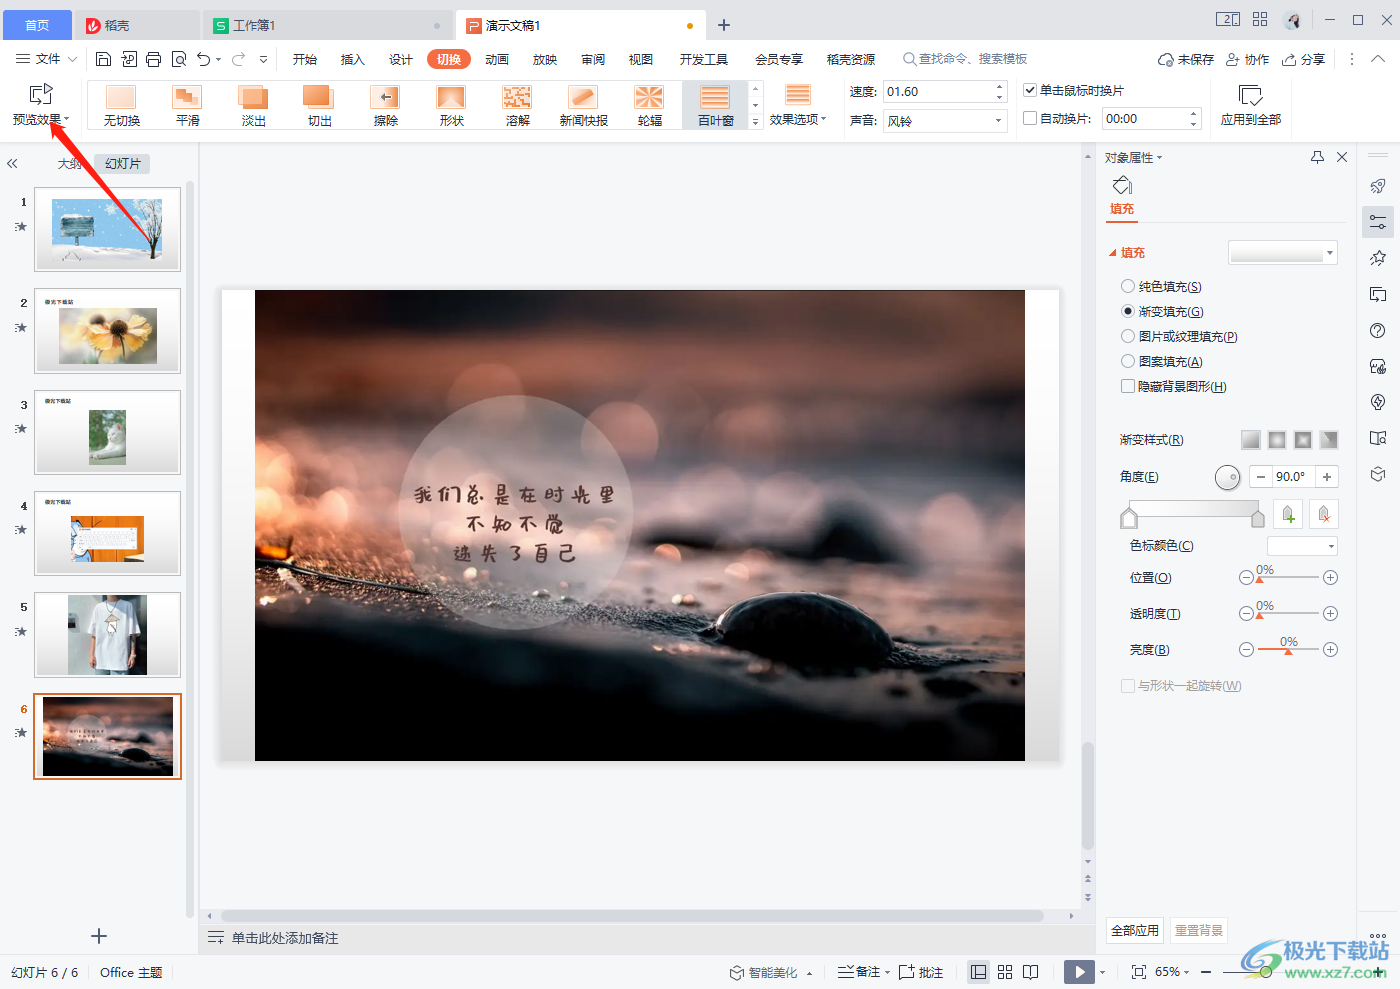Select the 溶解 transition icon

click(517, 97)
